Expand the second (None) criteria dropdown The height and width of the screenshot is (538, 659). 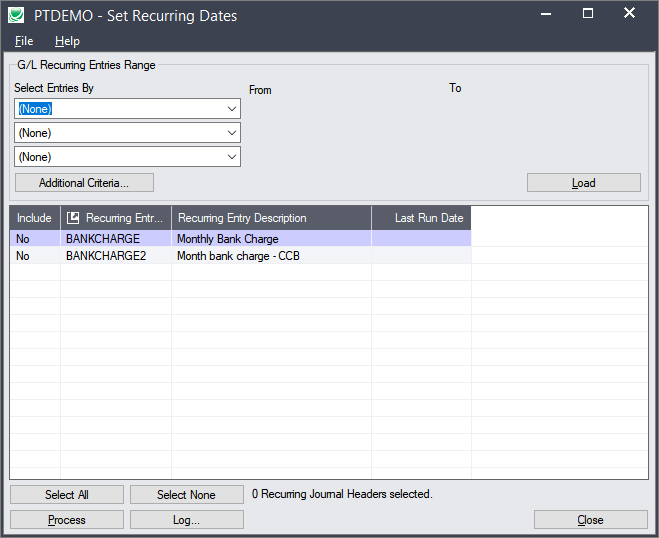coord(231,133)
